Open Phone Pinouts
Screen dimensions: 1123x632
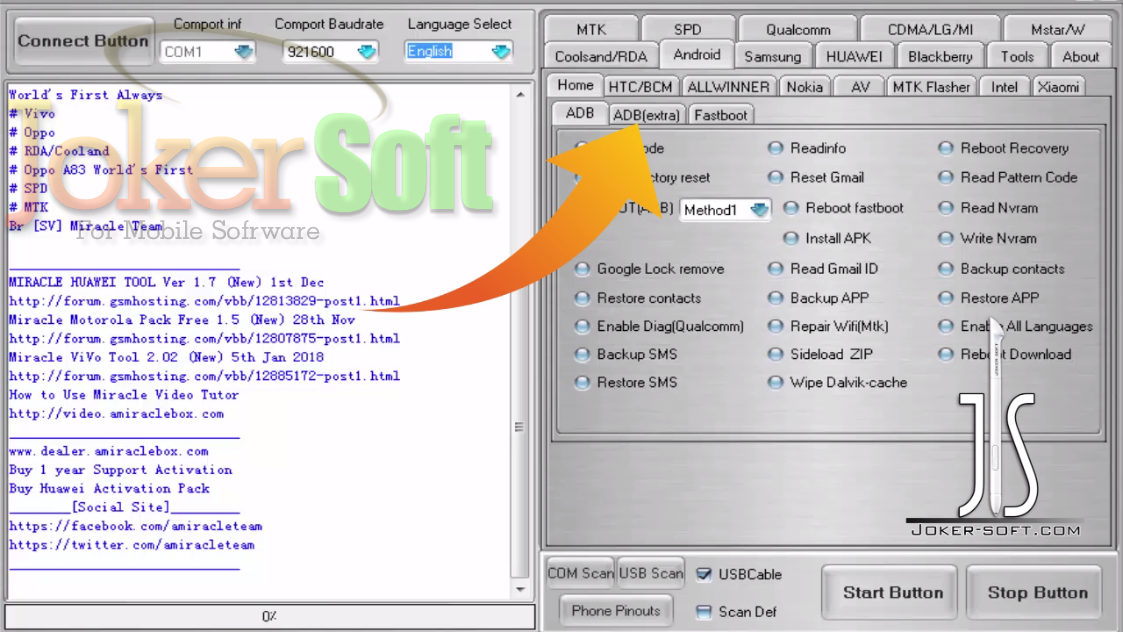(616, 611)
